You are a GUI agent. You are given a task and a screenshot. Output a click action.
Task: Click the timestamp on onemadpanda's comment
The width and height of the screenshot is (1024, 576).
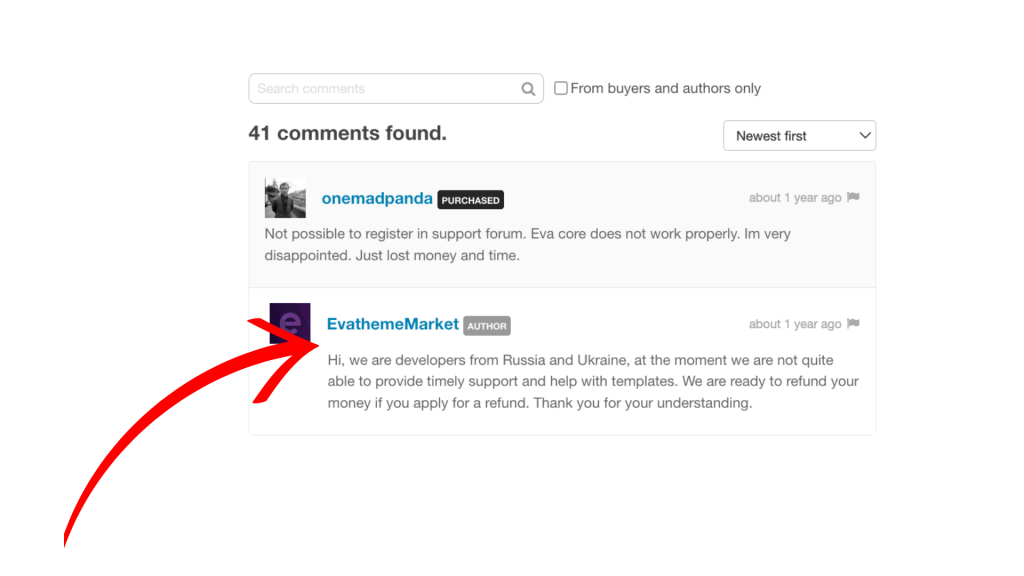[795, 198]
